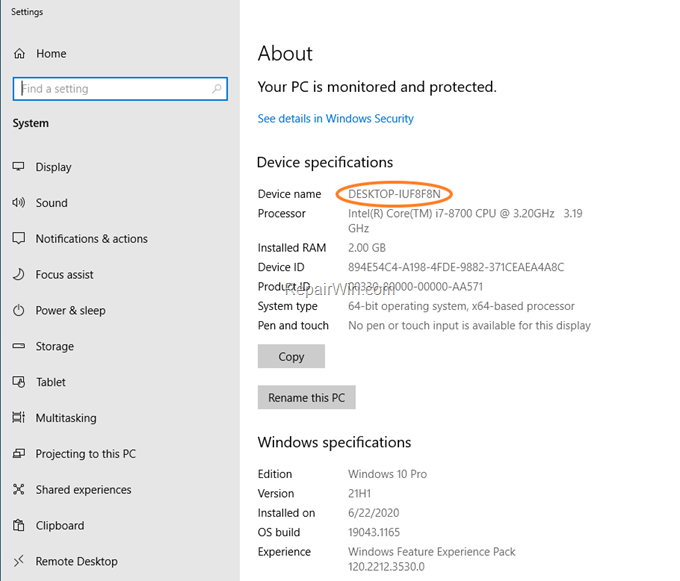Click the Device ID value 894E54C4-A198-4FDE-9882-371CEAEA4A8C
Viewport: 680px width, 581px height.
click(x=456, y=267)
